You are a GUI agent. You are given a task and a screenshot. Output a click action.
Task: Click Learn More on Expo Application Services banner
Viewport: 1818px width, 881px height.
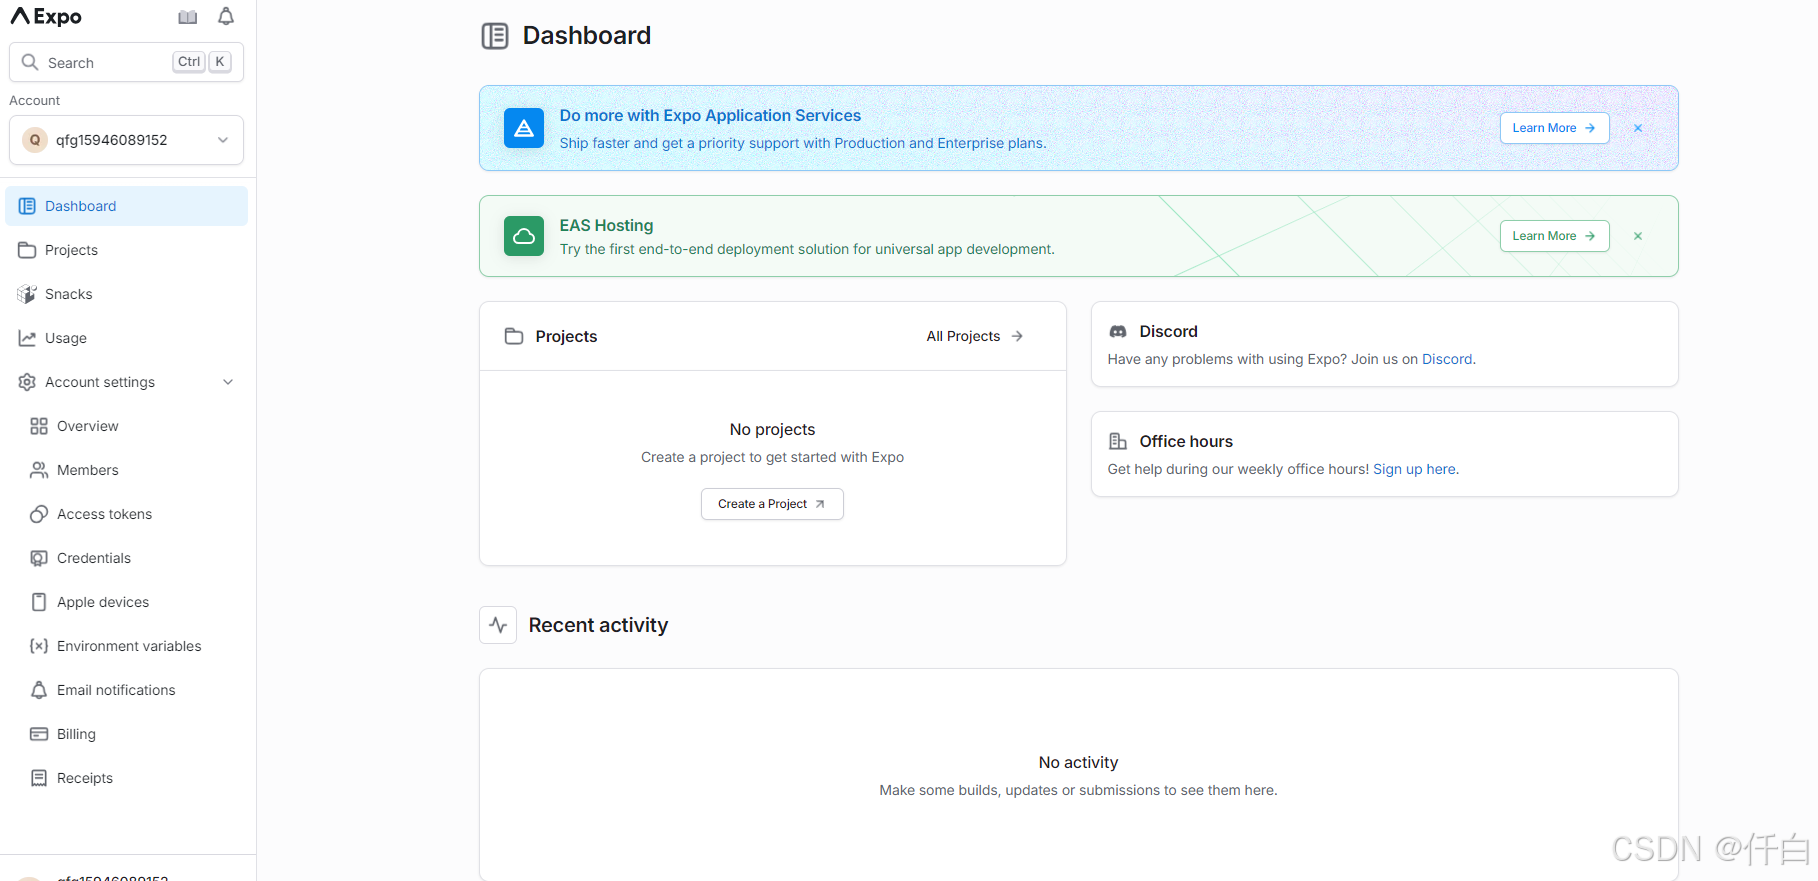point(1554,128)
